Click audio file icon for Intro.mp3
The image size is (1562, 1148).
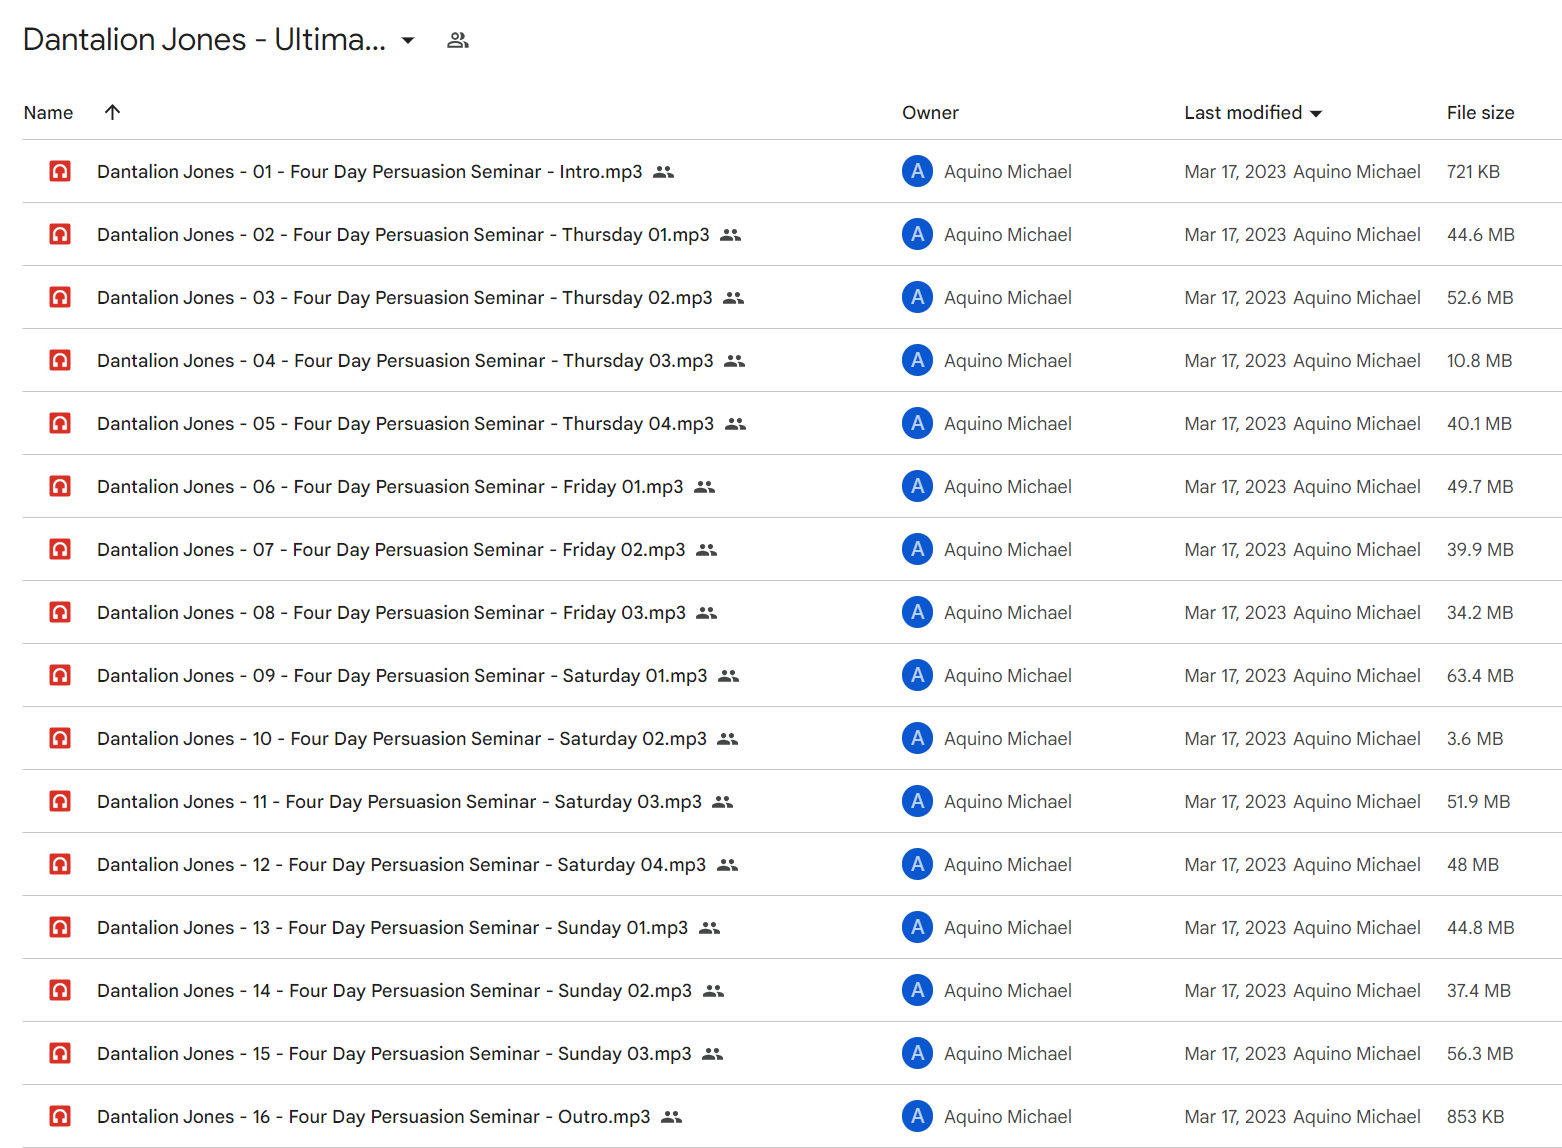coord(60,171)
